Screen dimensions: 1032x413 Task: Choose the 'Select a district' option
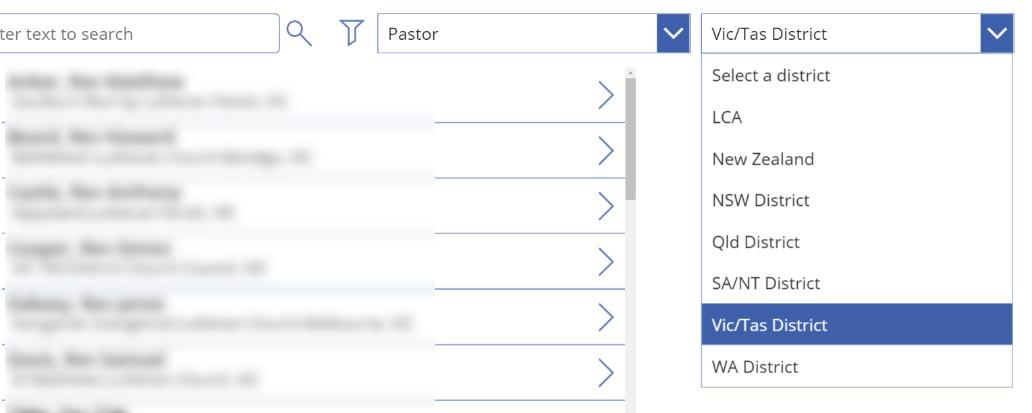tap(857, 75)
